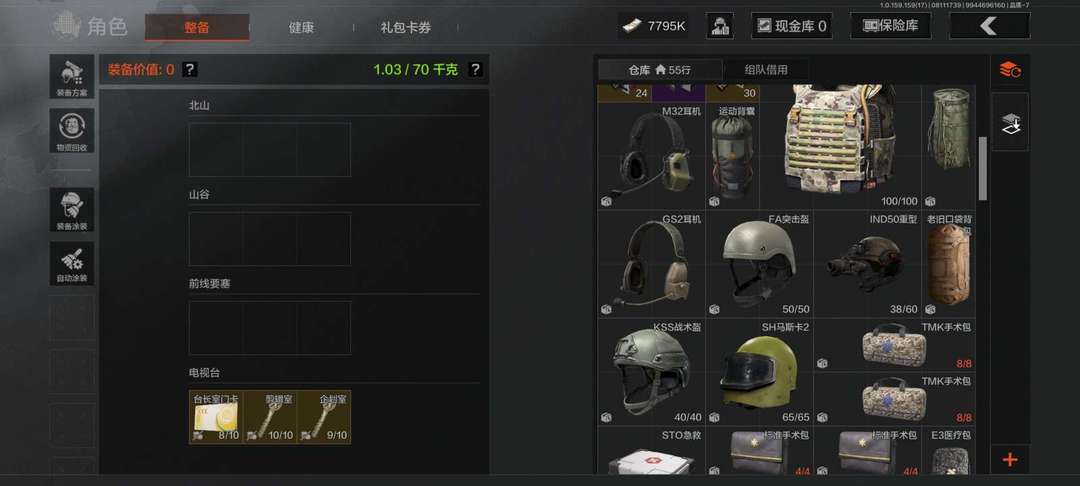Open the character profile icon beside cash

[720, 26]
